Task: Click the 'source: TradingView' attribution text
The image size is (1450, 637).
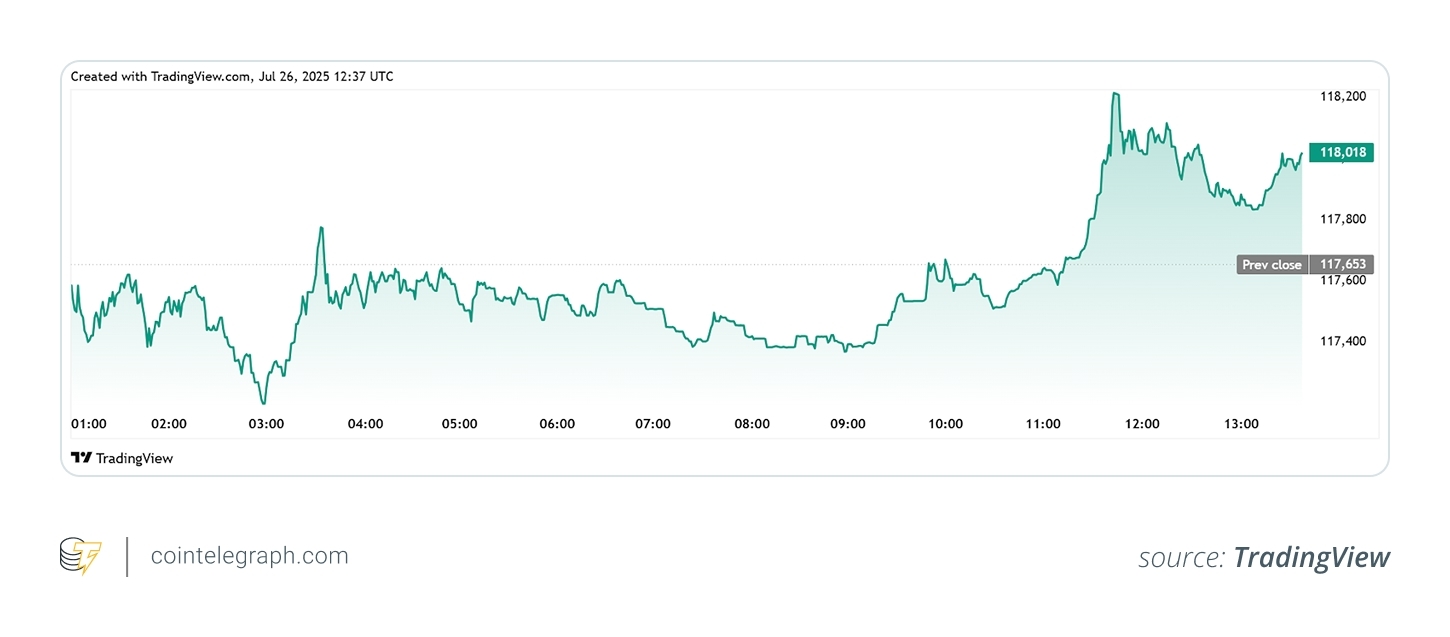Action: click(x=1264, y=558)
